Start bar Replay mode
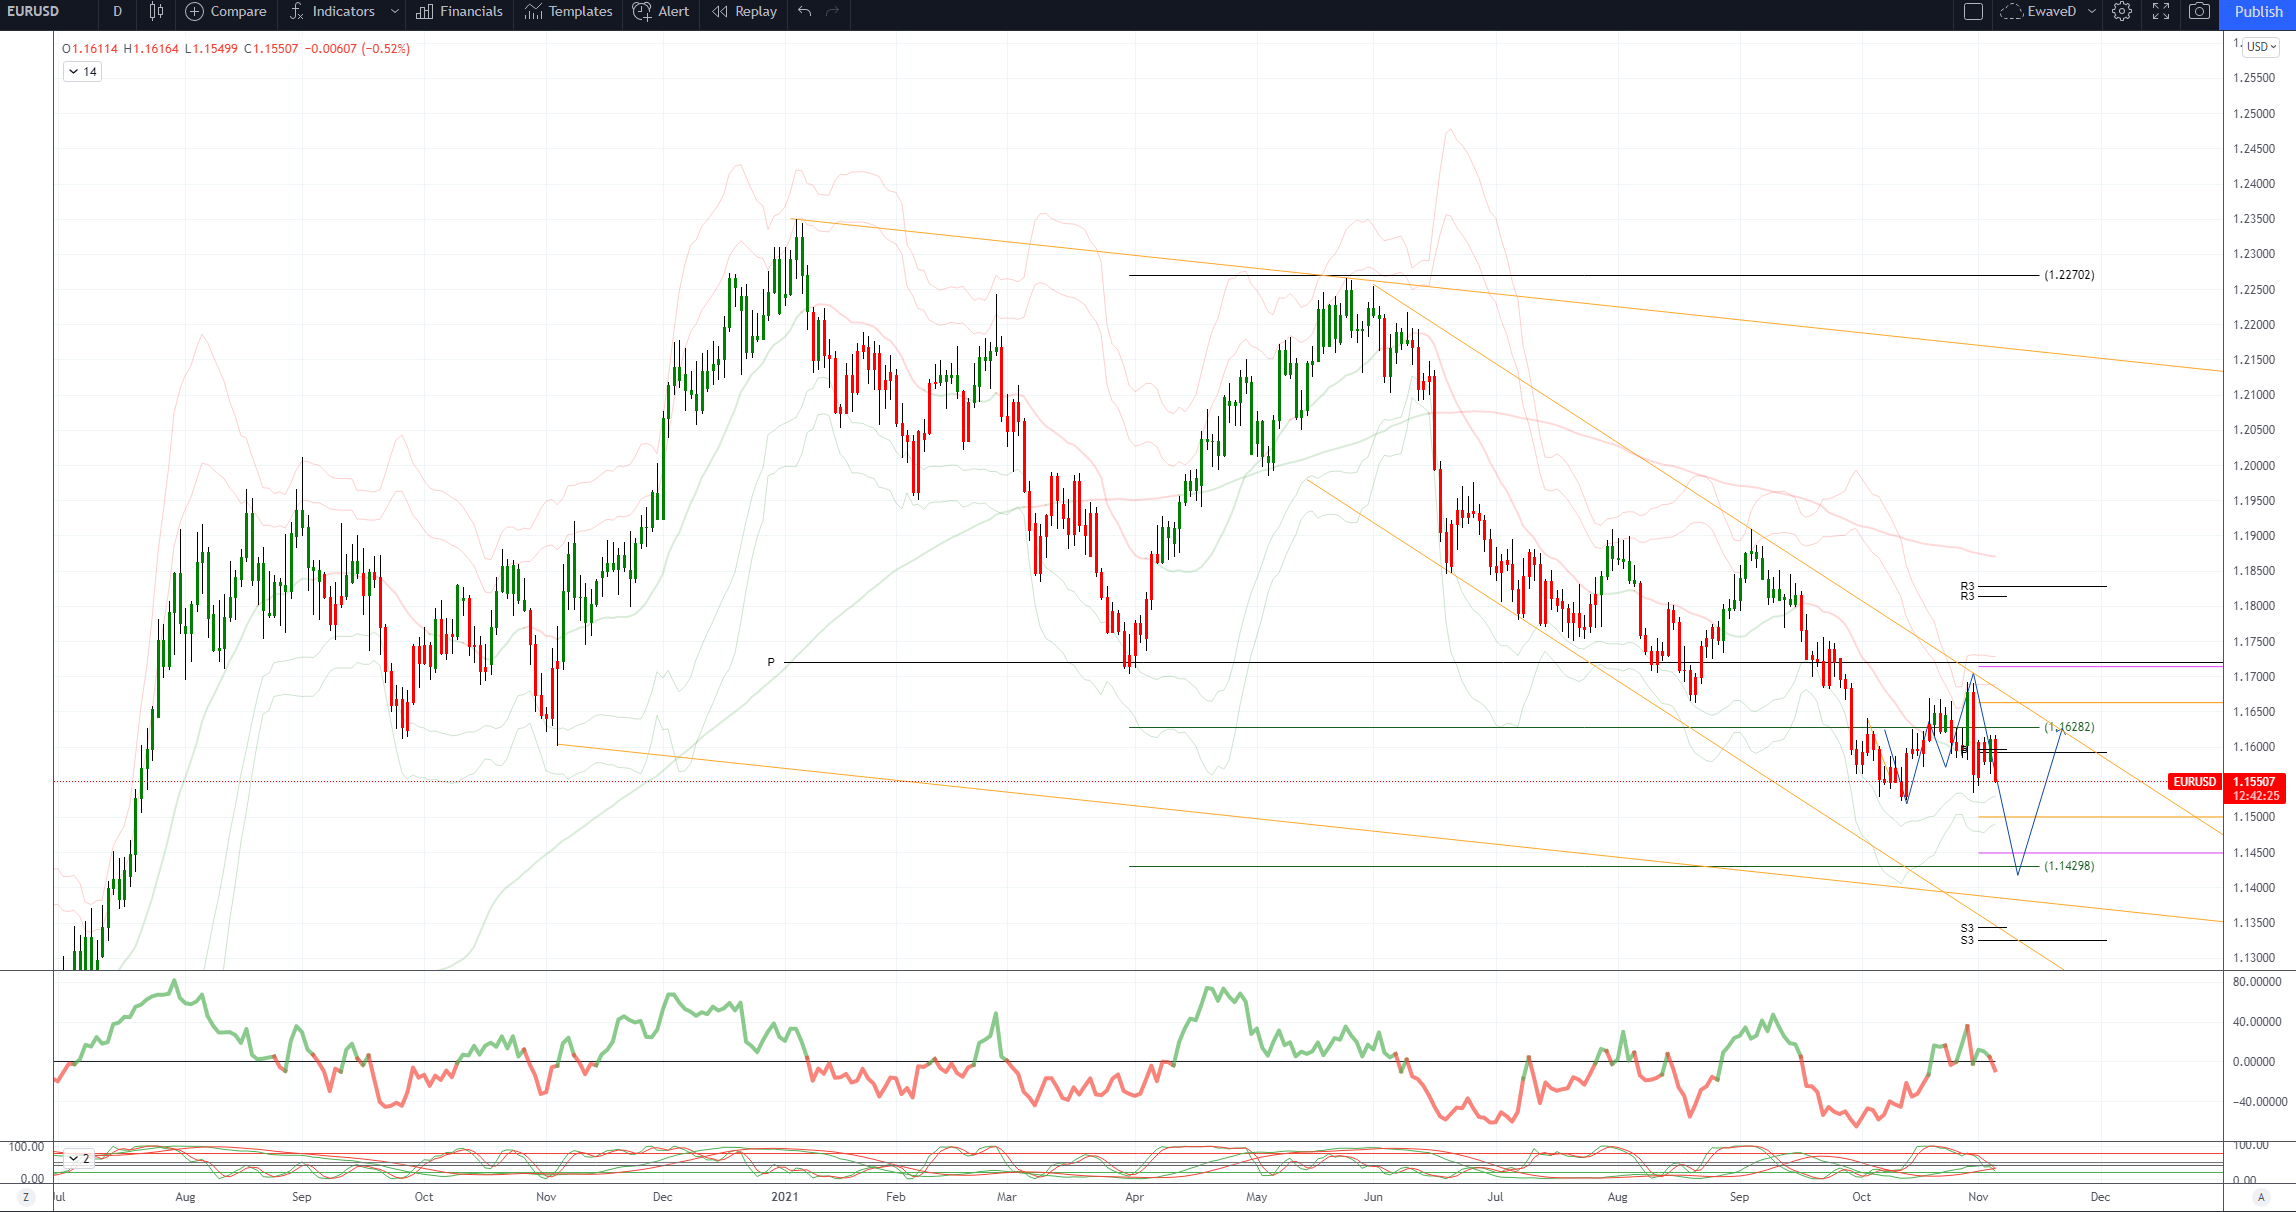 point(744,12)
